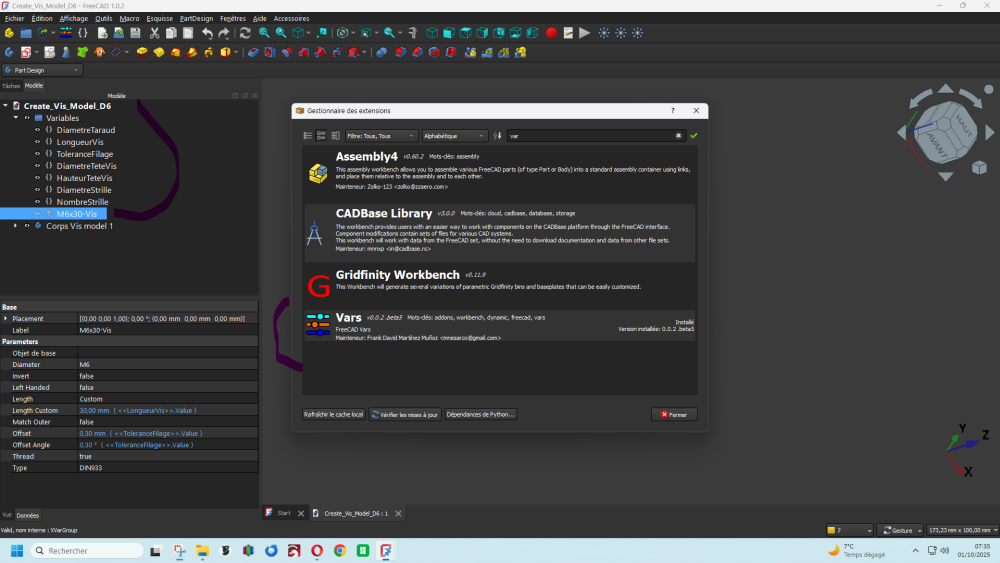Click the Pocket blue-red icon

click(x=253, y=52)
